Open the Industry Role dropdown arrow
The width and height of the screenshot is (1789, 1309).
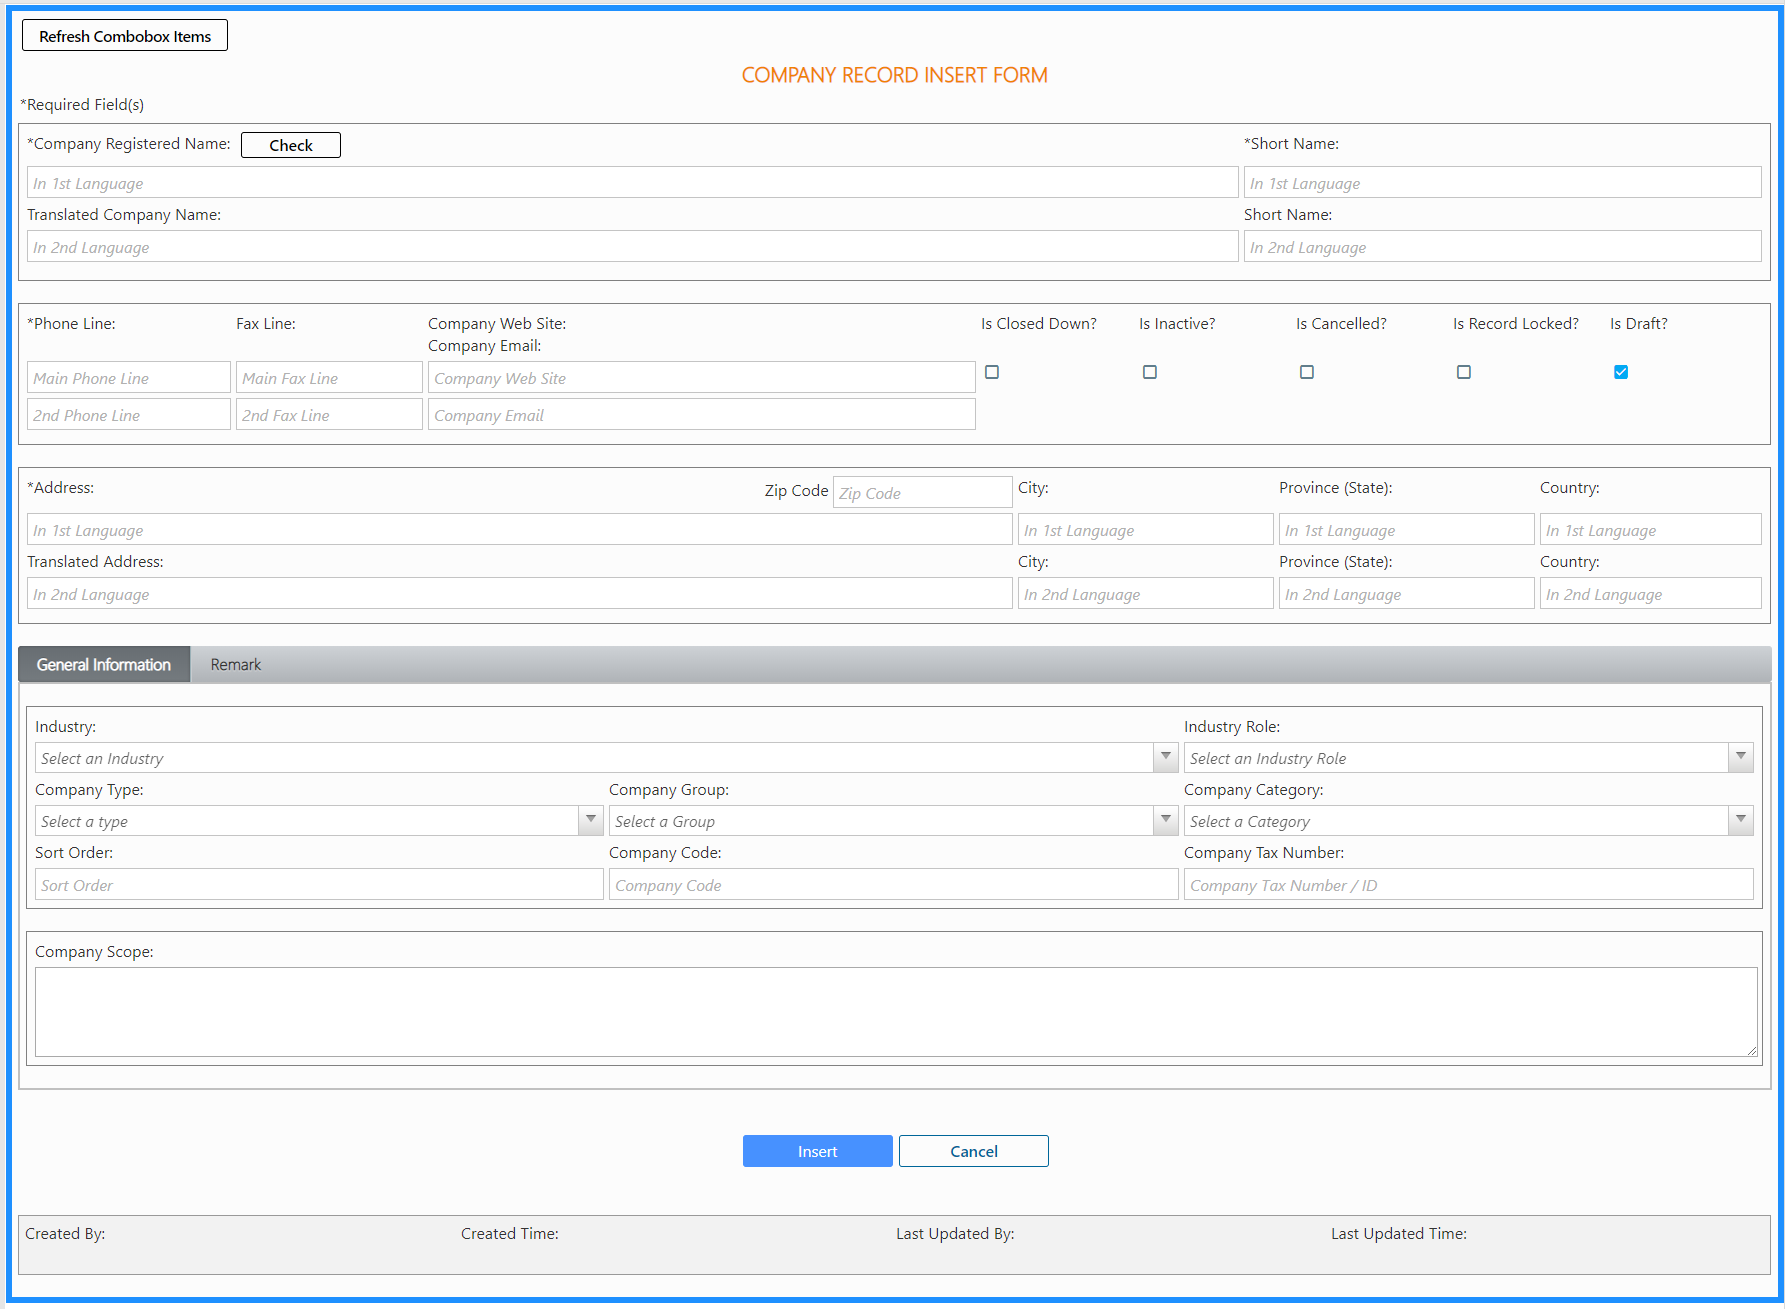pos(1741,757)
